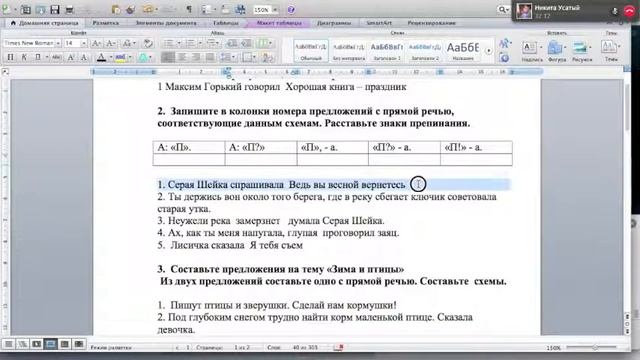Open the highlight color dropdown arrow
Viewport: 640px width, 360px height.
coord(130,57)
